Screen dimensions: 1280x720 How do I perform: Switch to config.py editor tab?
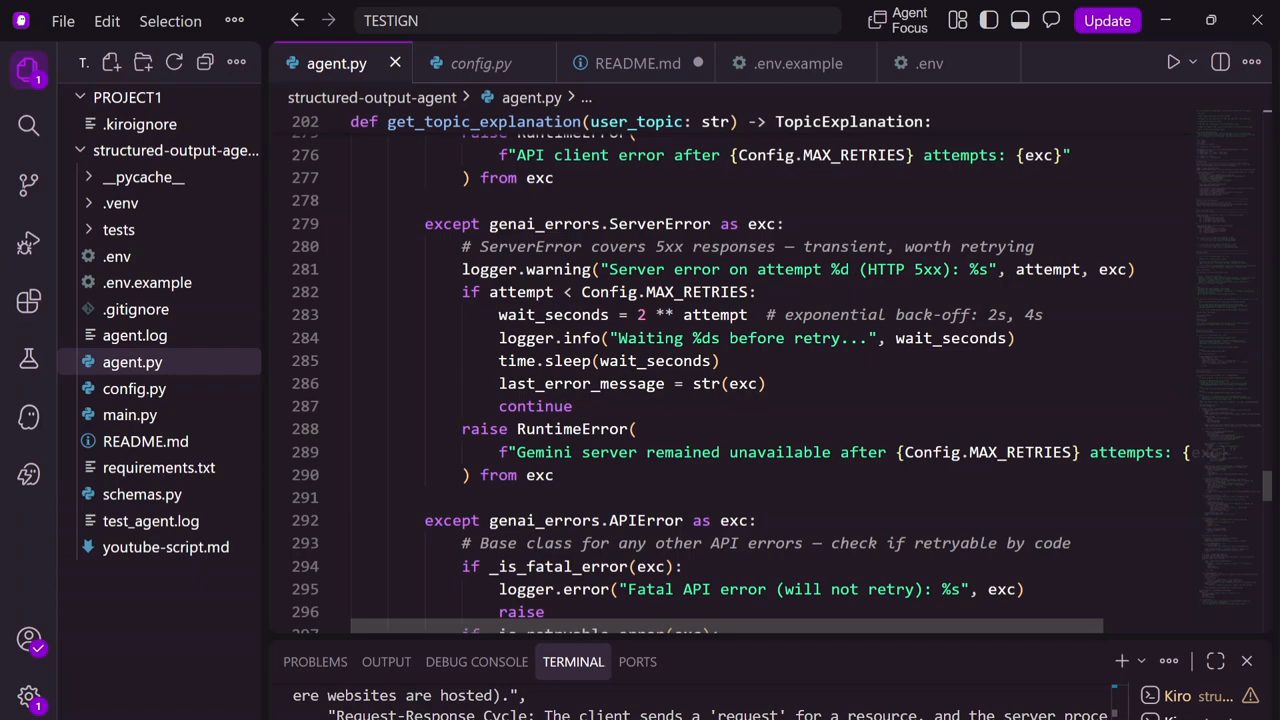coord(481,63)
